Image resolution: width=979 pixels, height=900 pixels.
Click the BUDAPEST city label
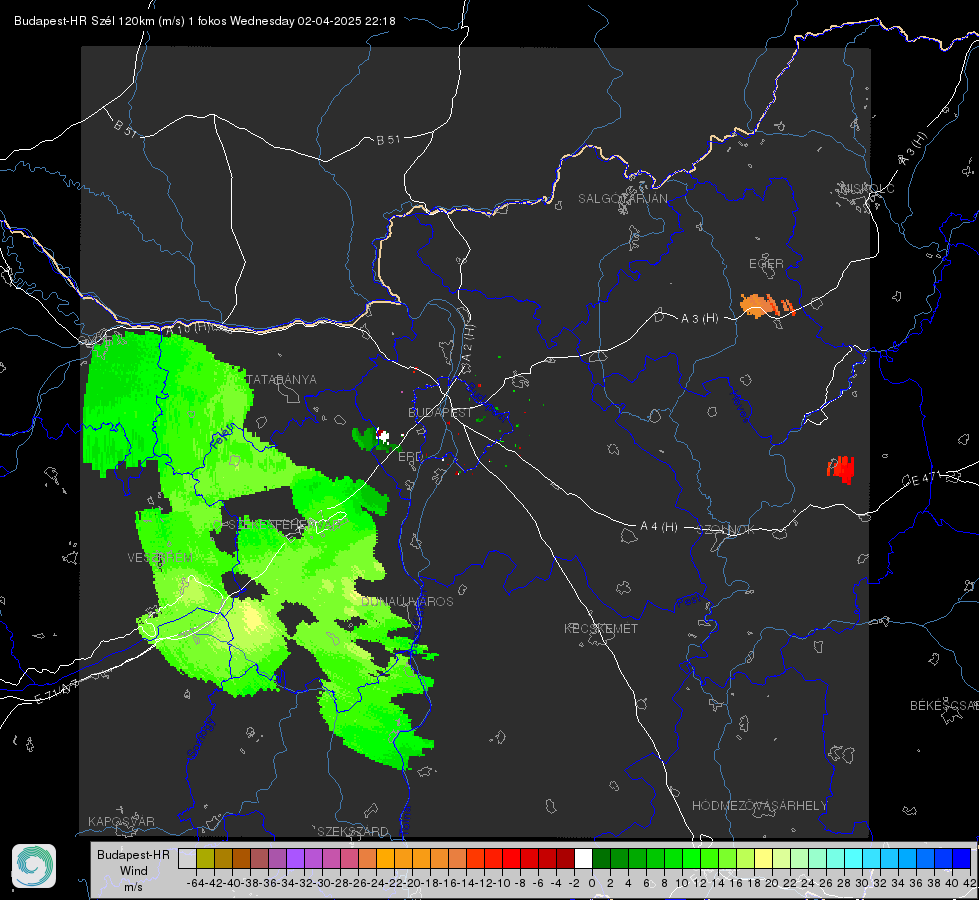440,413
